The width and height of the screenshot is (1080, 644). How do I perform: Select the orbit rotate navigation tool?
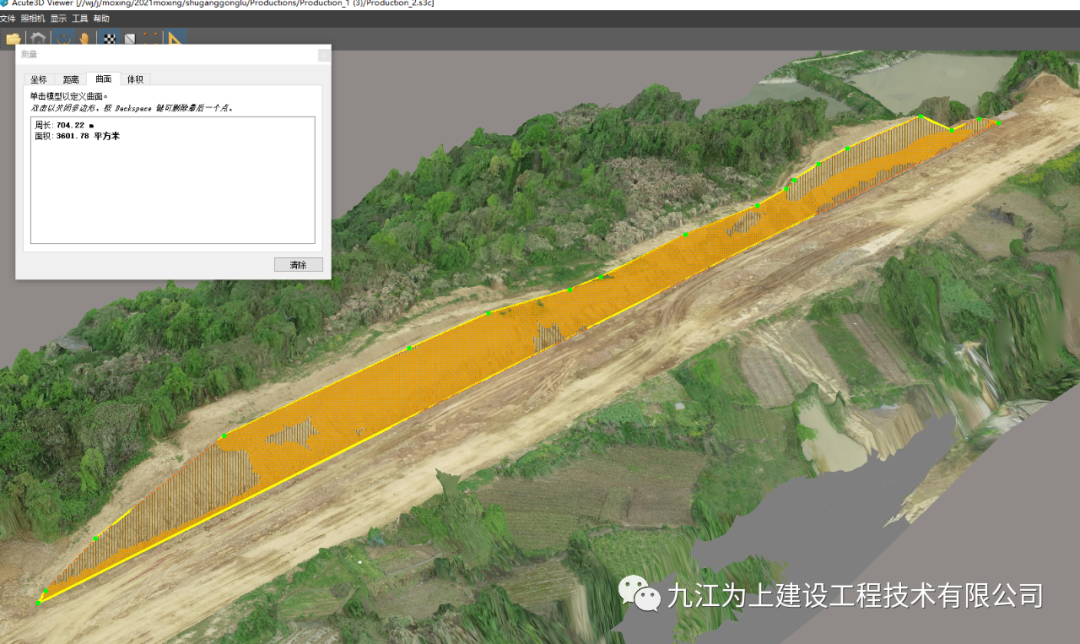[x=63, y=39]
